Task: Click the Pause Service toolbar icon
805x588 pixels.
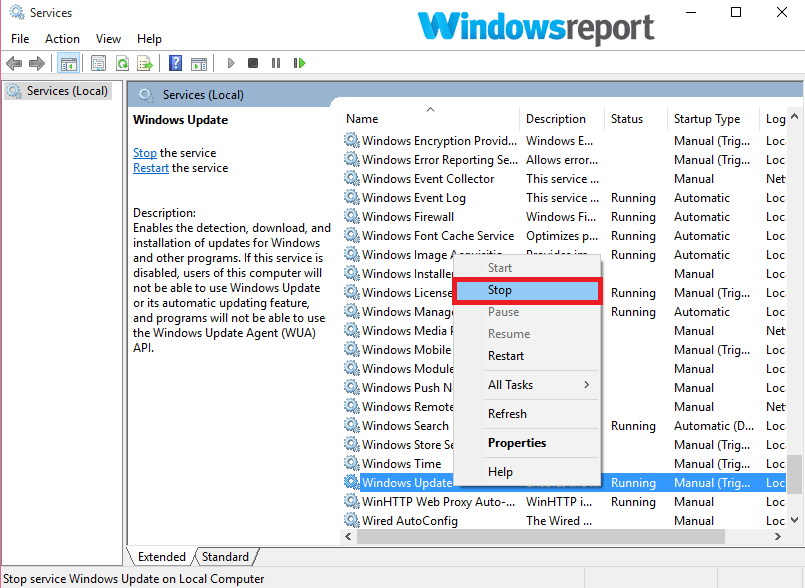Action: tap(276, 63)
